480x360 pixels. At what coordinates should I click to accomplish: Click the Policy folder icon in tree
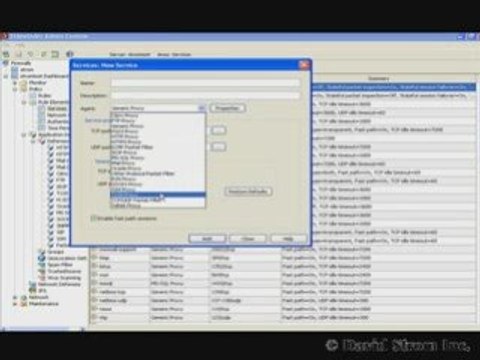coord(23,89)
